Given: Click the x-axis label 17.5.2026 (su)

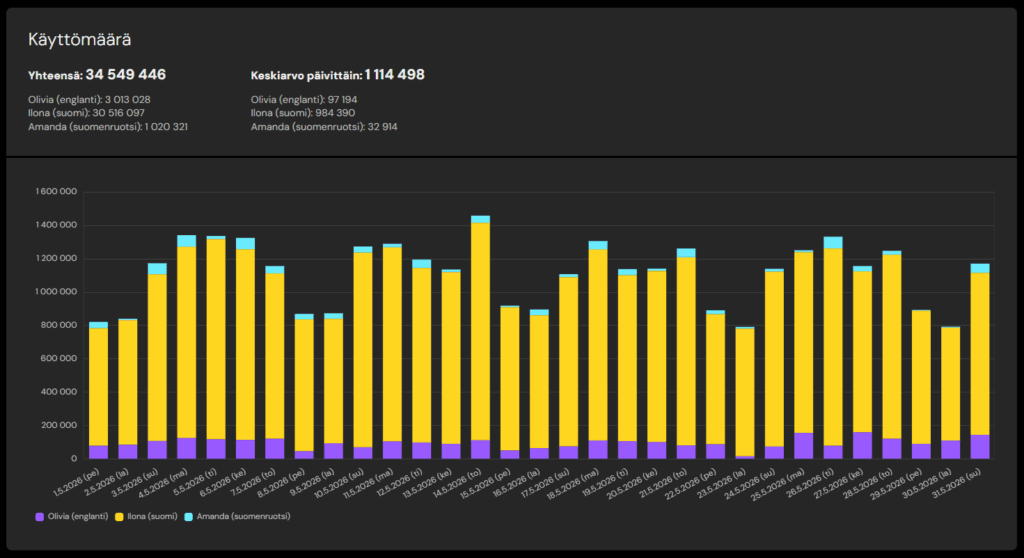Looking at the screenshot, I should click(546, 484).
